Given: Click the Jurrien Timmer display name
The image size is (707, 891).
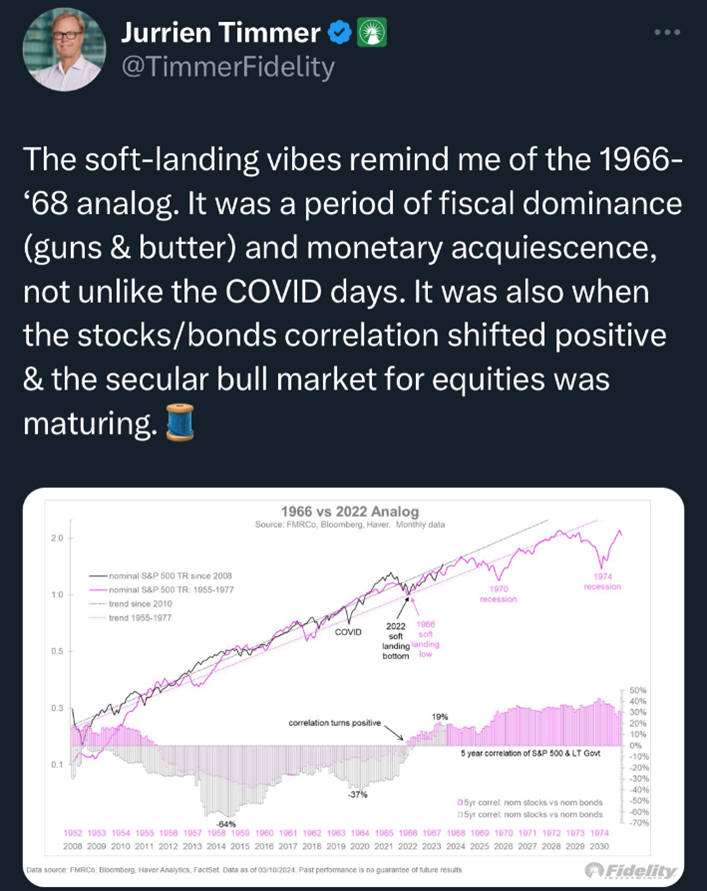Looking at the screenshot, I should (220, 33).
